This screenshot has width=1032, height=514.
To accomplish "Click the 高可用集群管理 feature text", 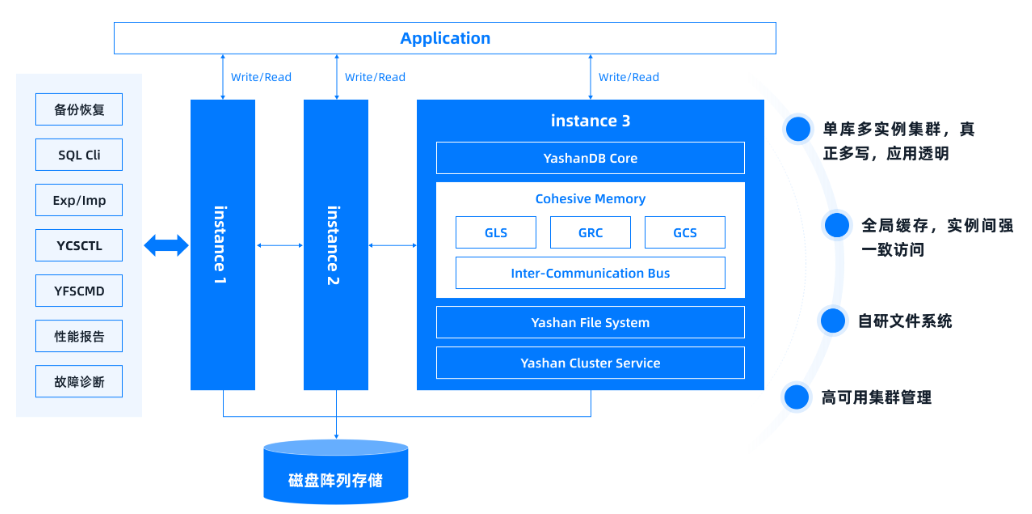I will coord(877,398).
